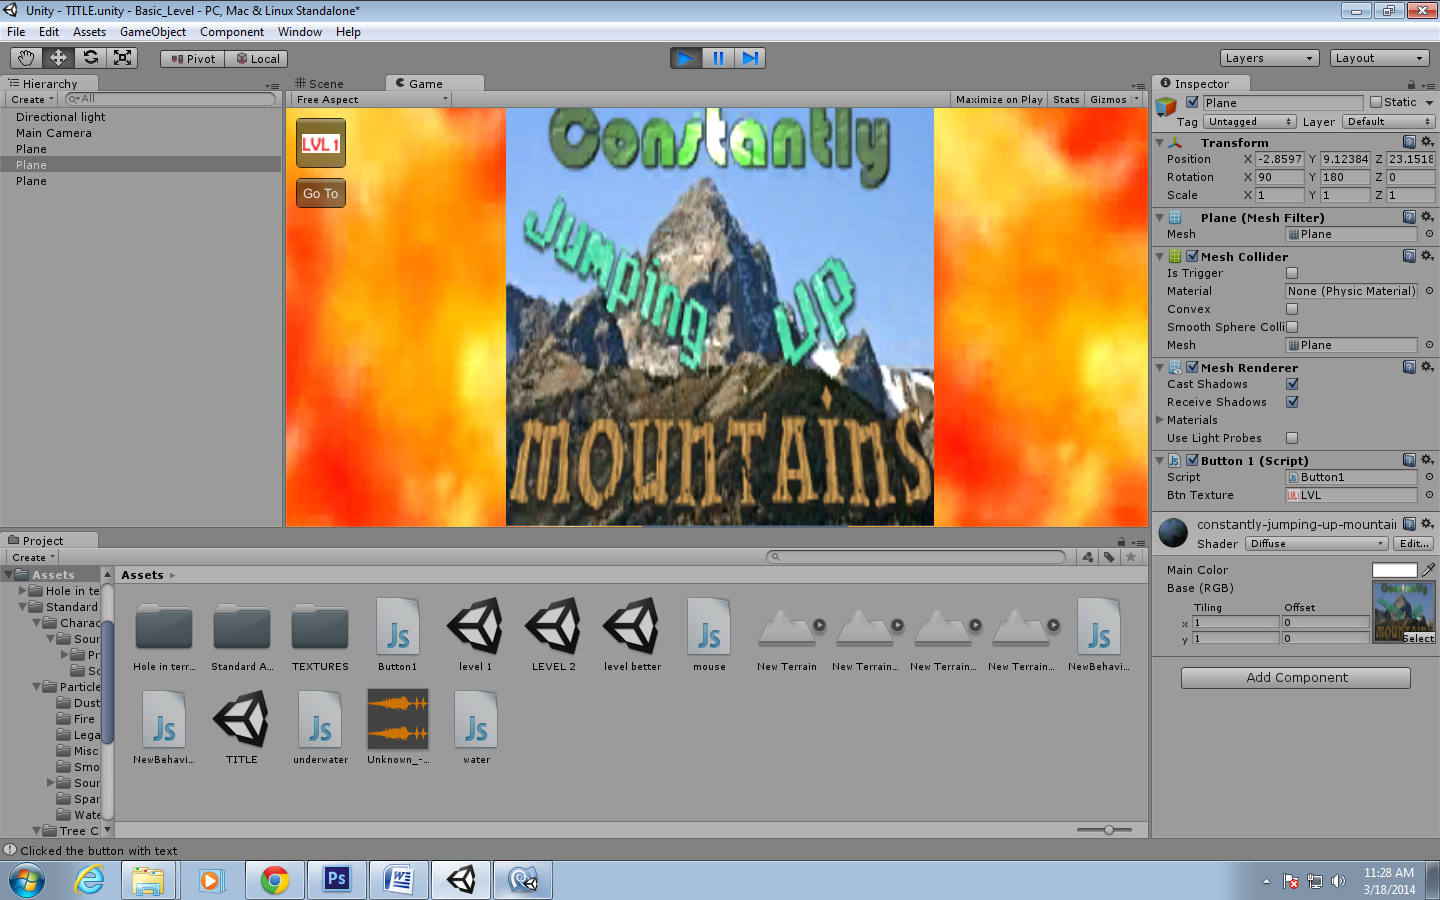Open Photoshop from taskbar
The image size is (1440, 900).
336,880
